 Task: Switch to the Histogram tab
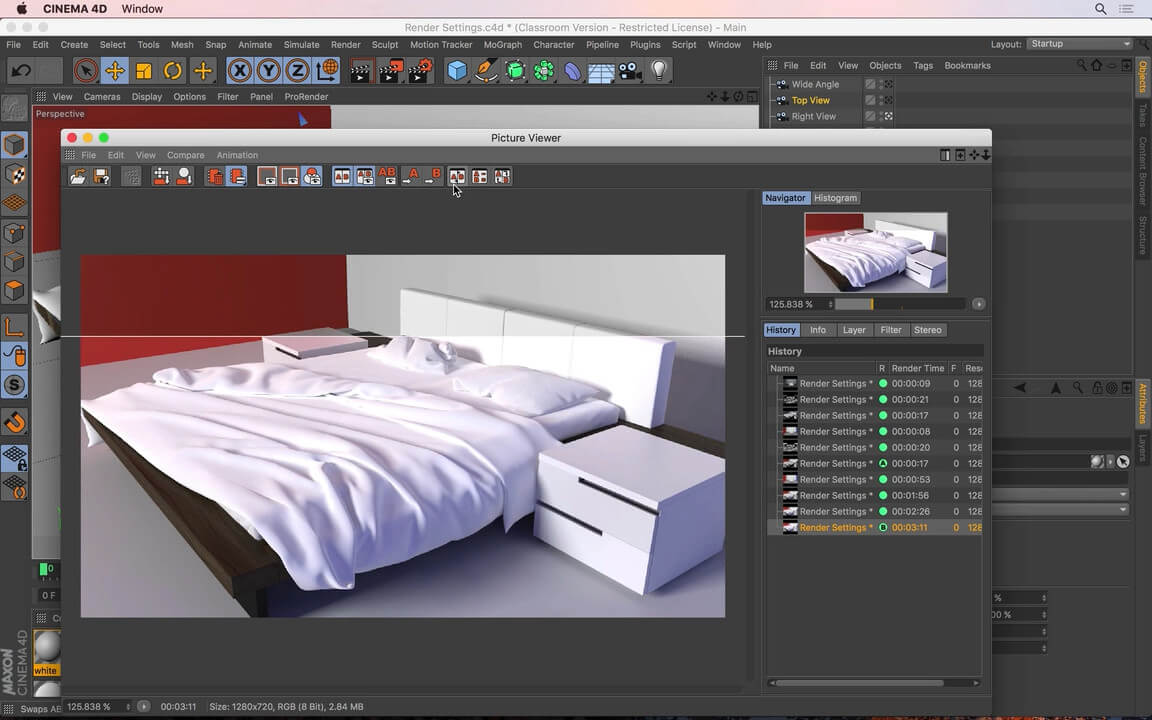coord(835,197)
